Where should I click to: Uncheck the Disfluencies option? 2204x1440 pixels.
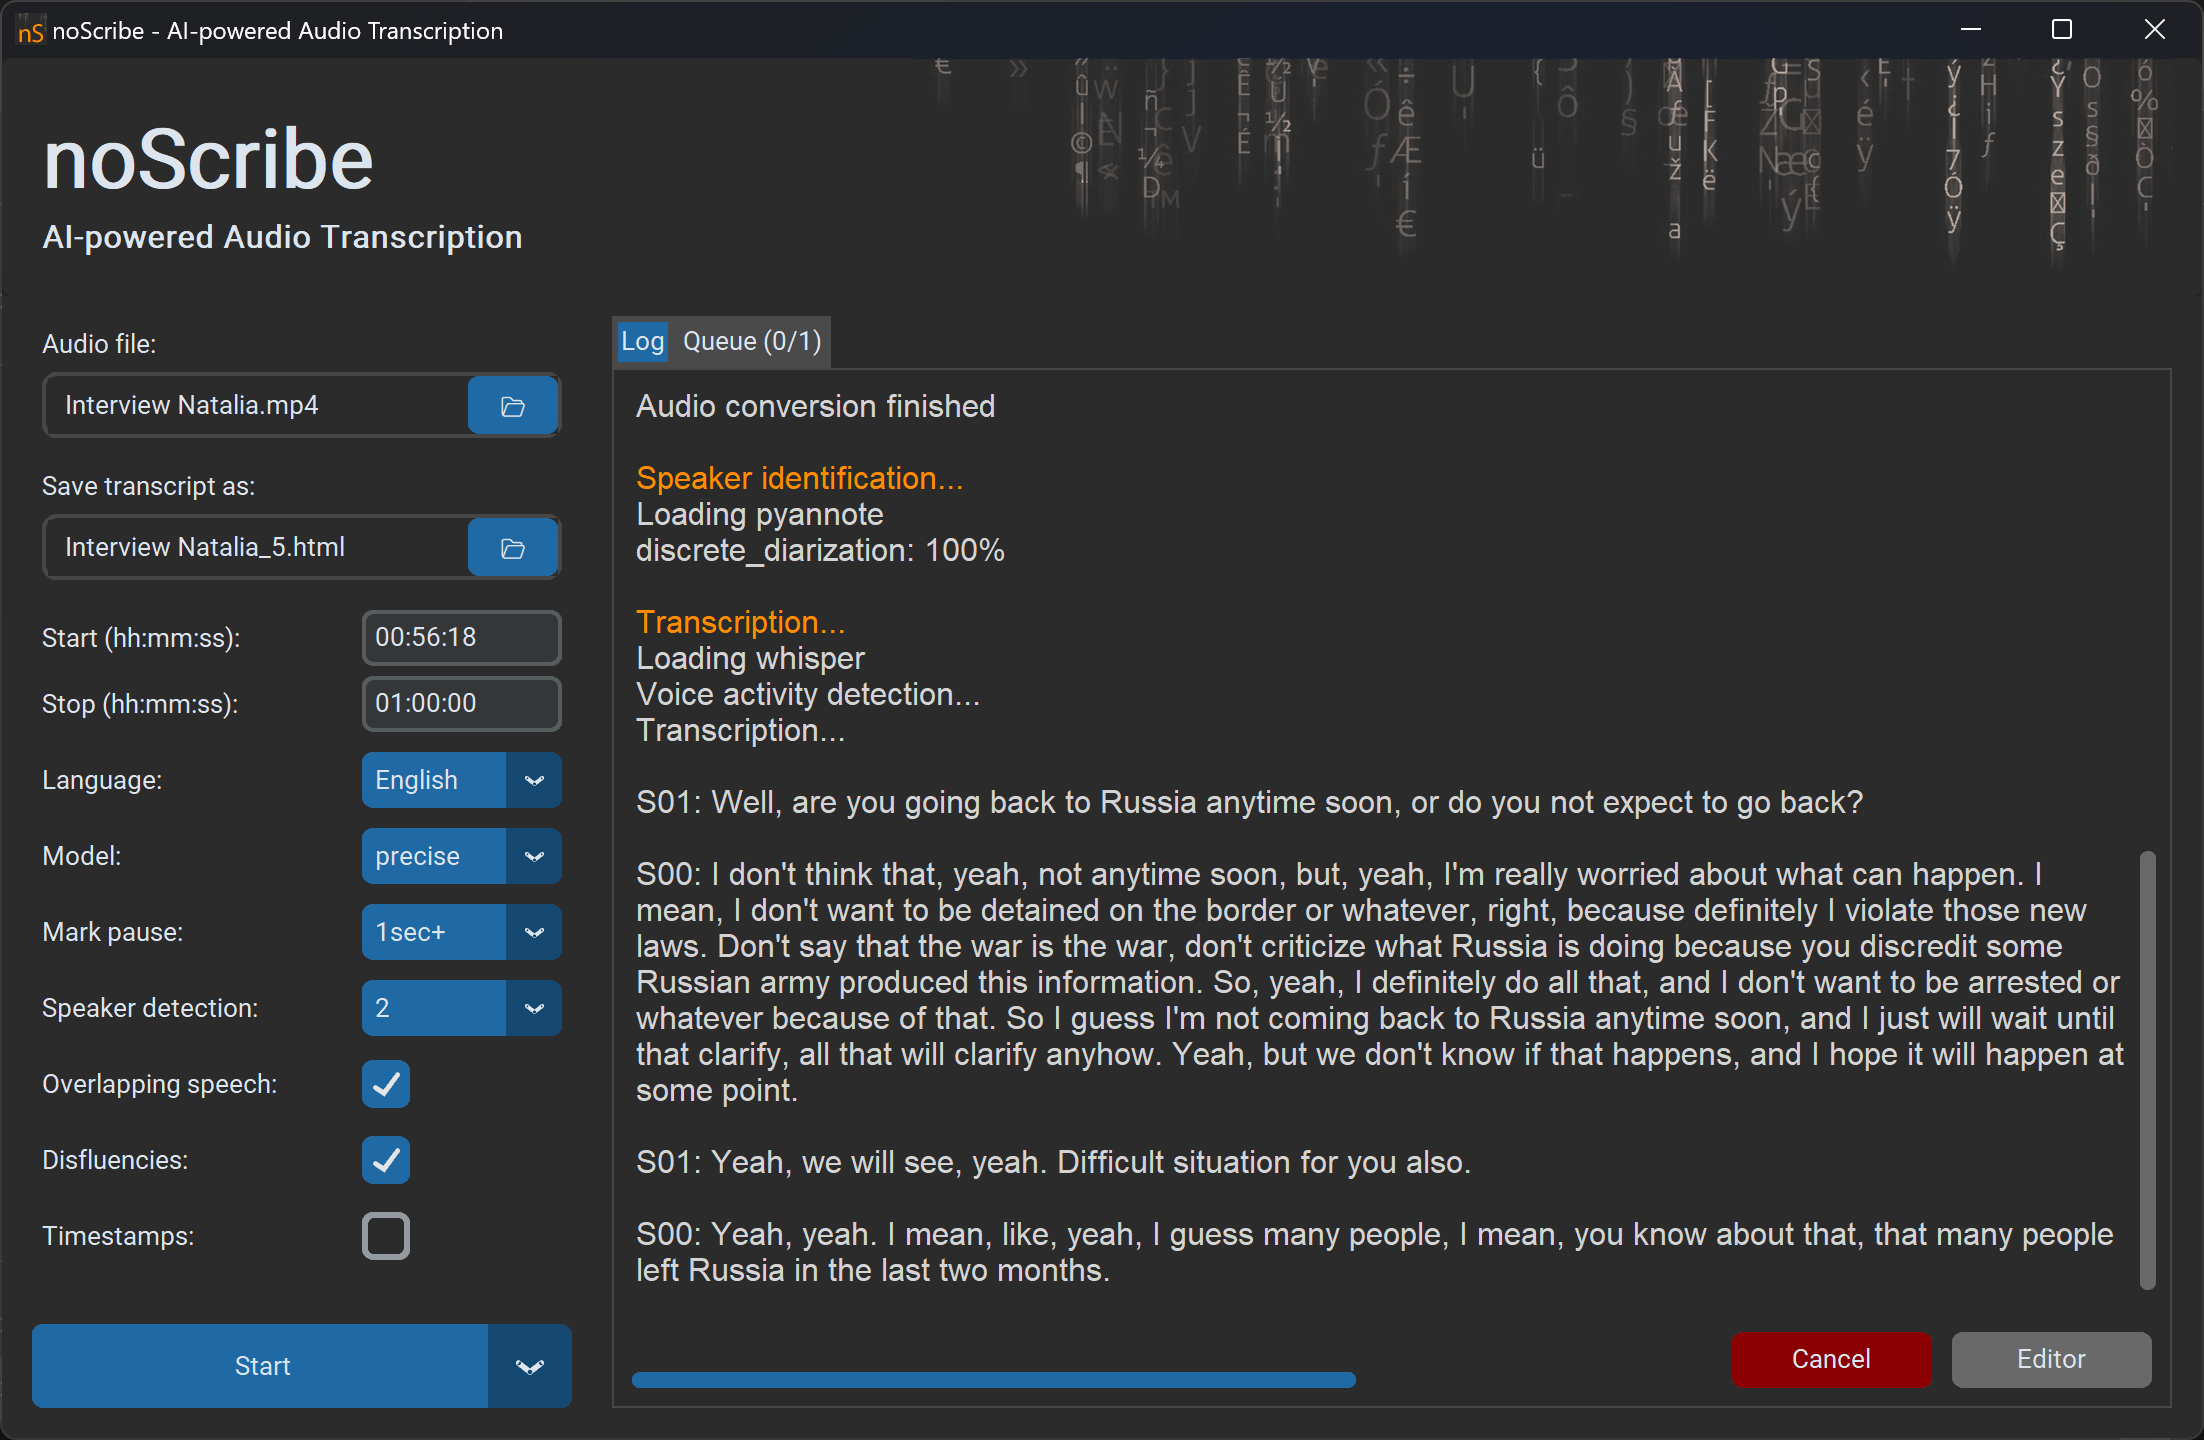pyautogui.click(x=386, y=1160)
